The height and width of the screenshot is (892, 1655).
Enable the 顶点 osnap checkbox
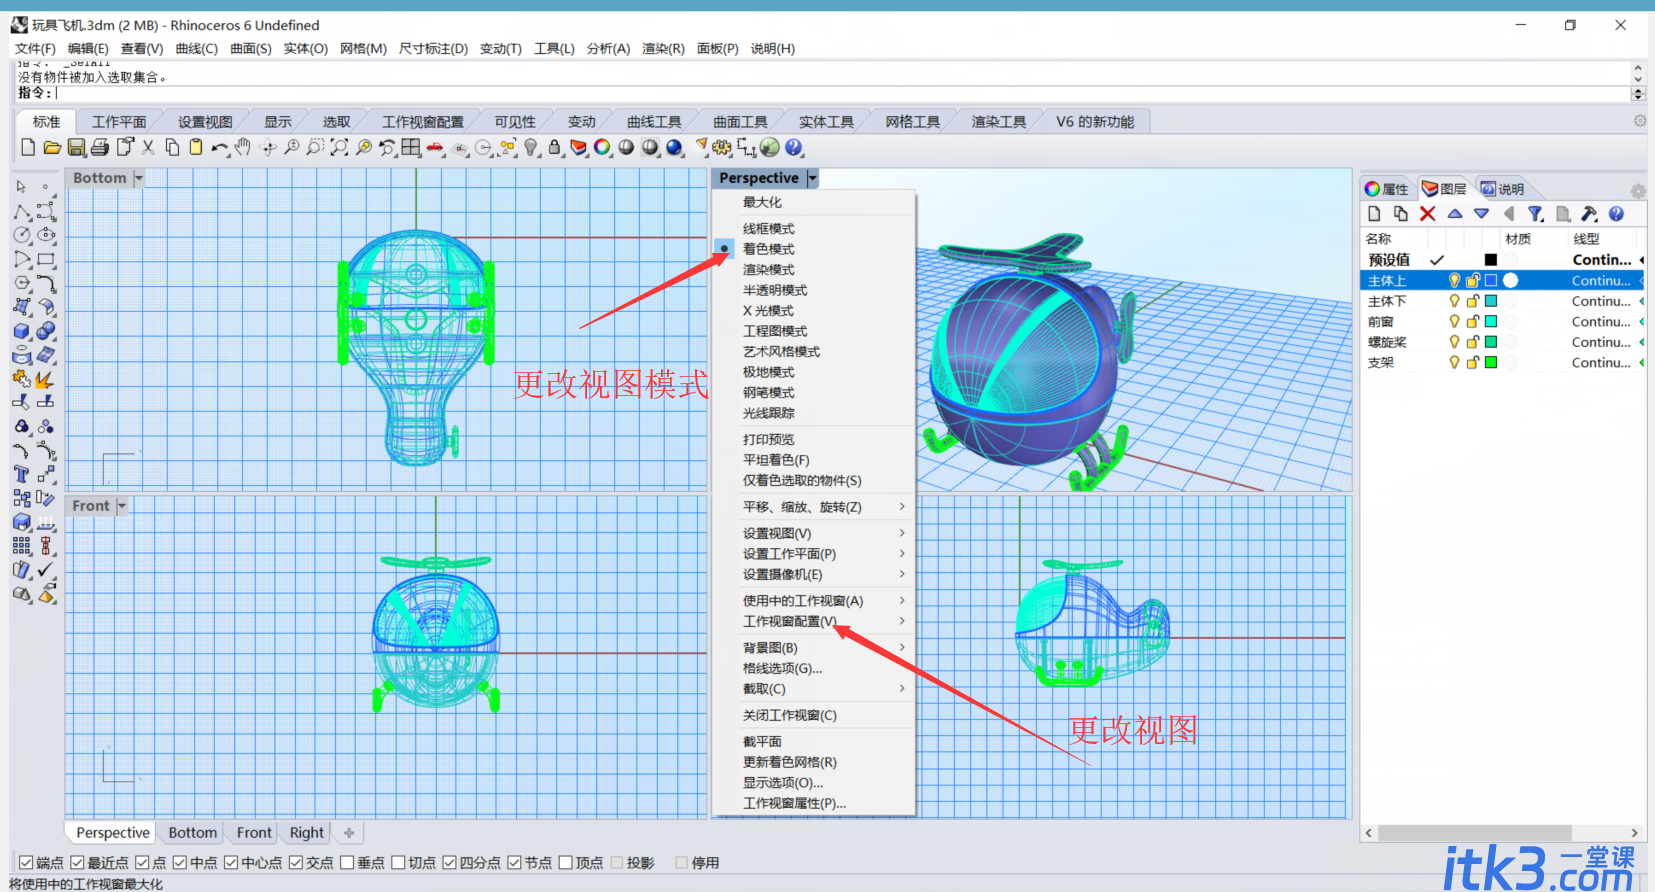(x=566, y=862)
